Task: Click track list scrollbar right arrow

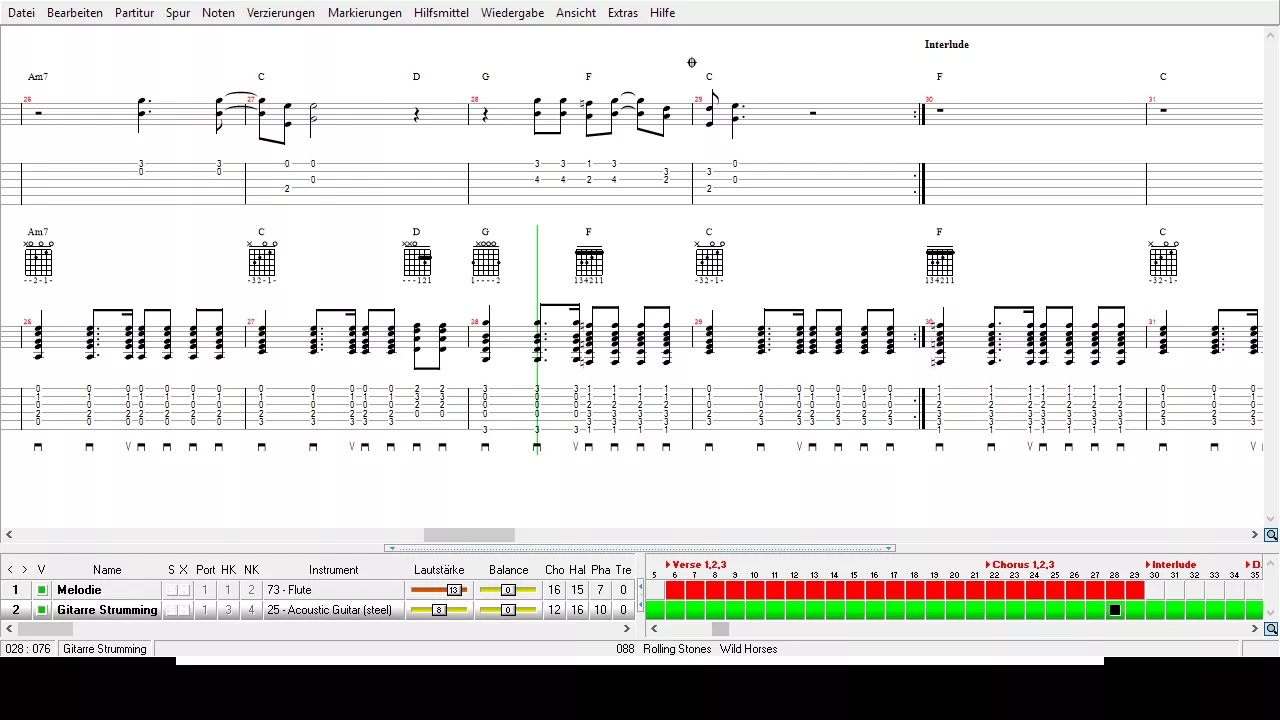Action: 626,629
